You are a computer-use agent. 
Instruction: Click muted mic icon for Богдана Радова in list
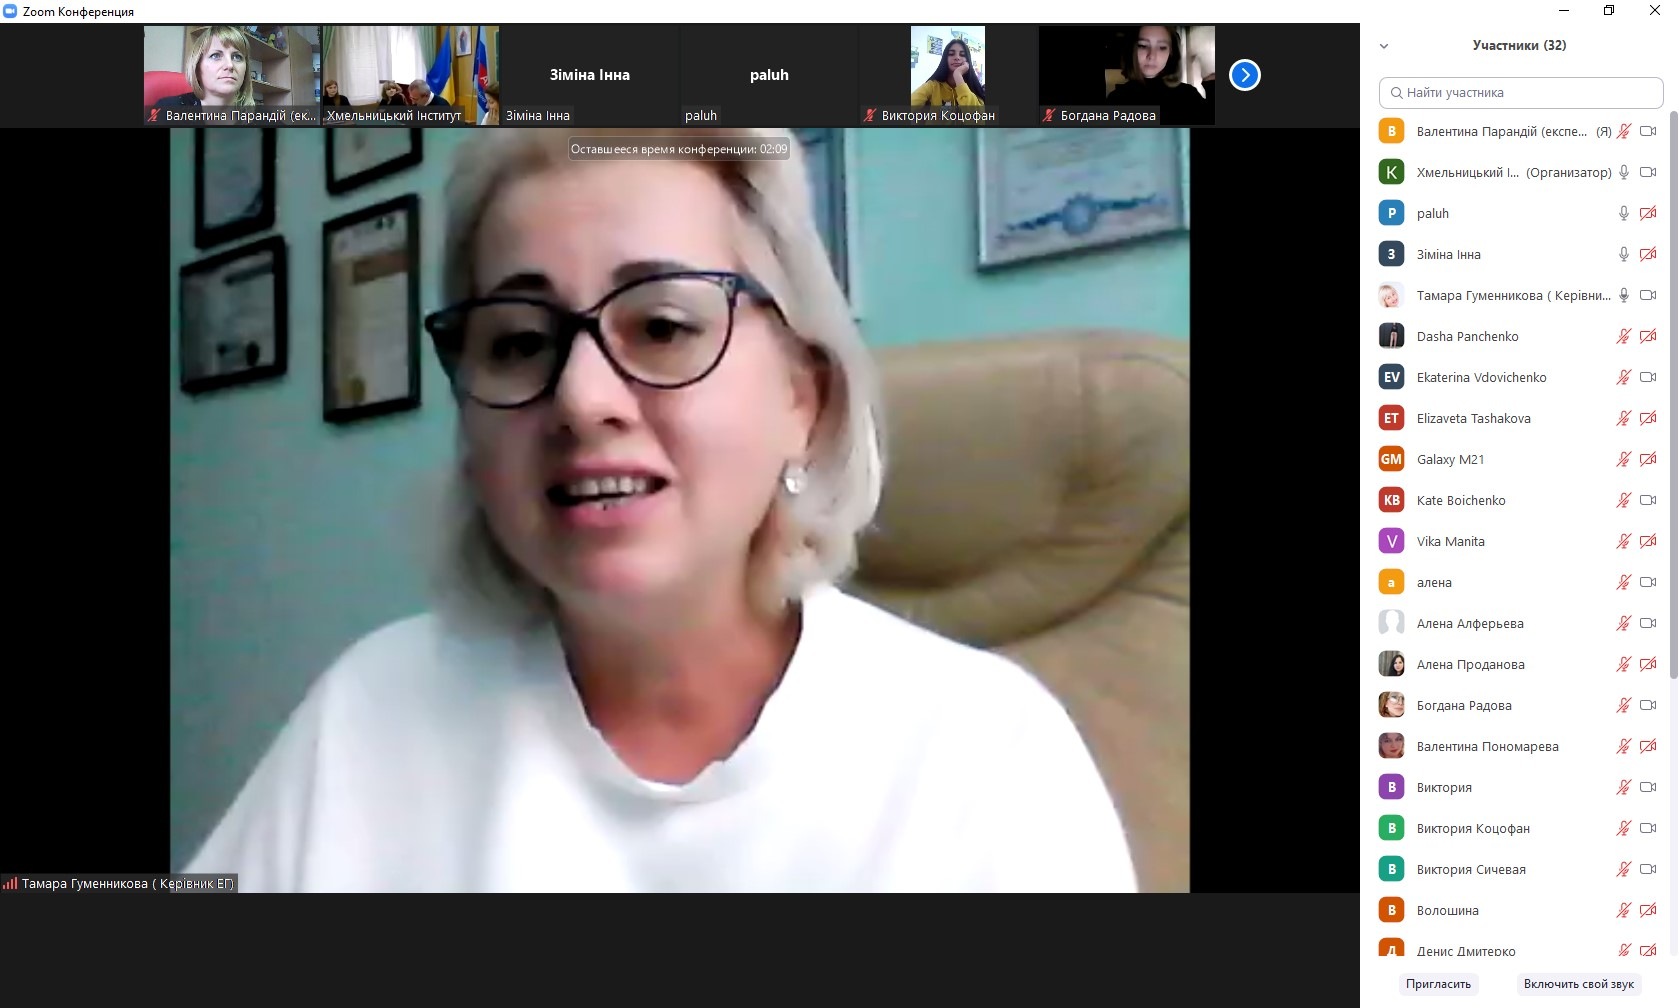tap(1624, 705)
